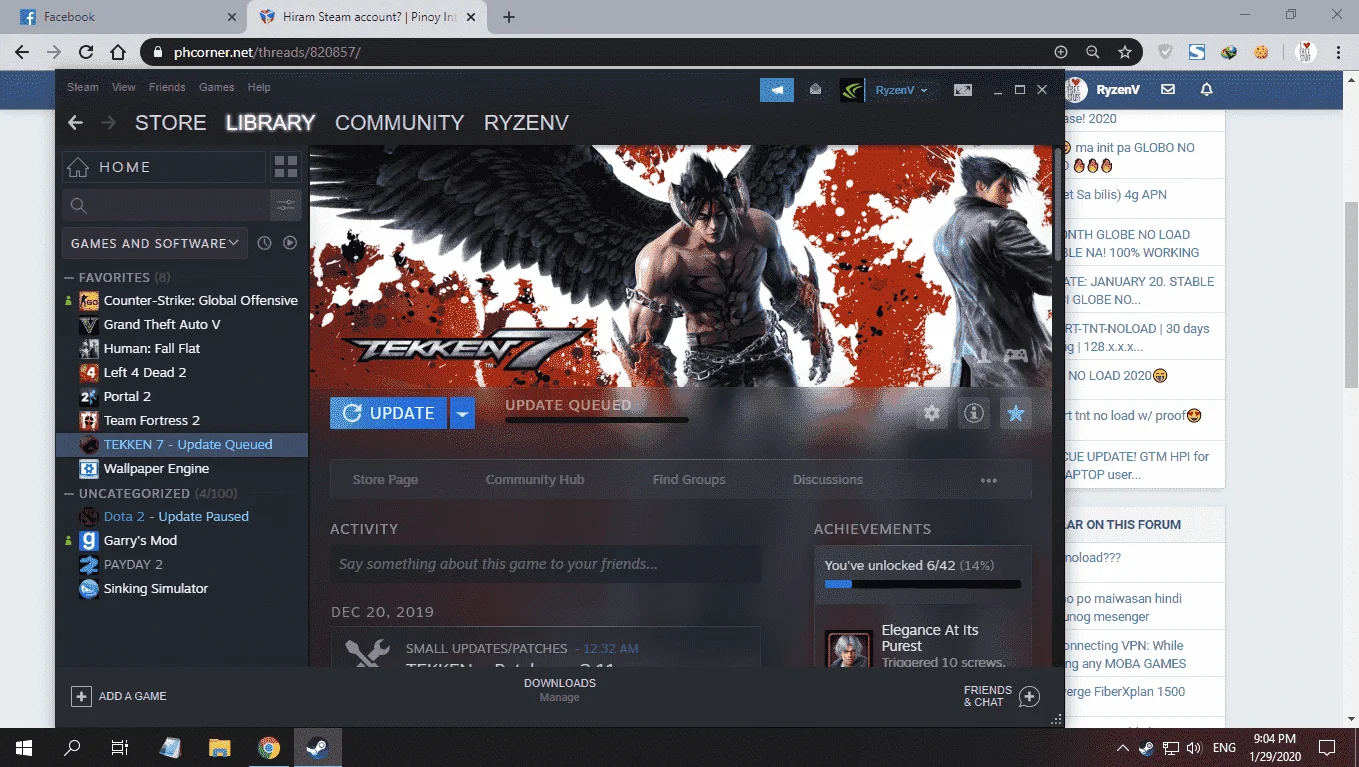The image size is (1359, 767).
Task: Switch to the COMMUNITY tab
Action: 399,122
